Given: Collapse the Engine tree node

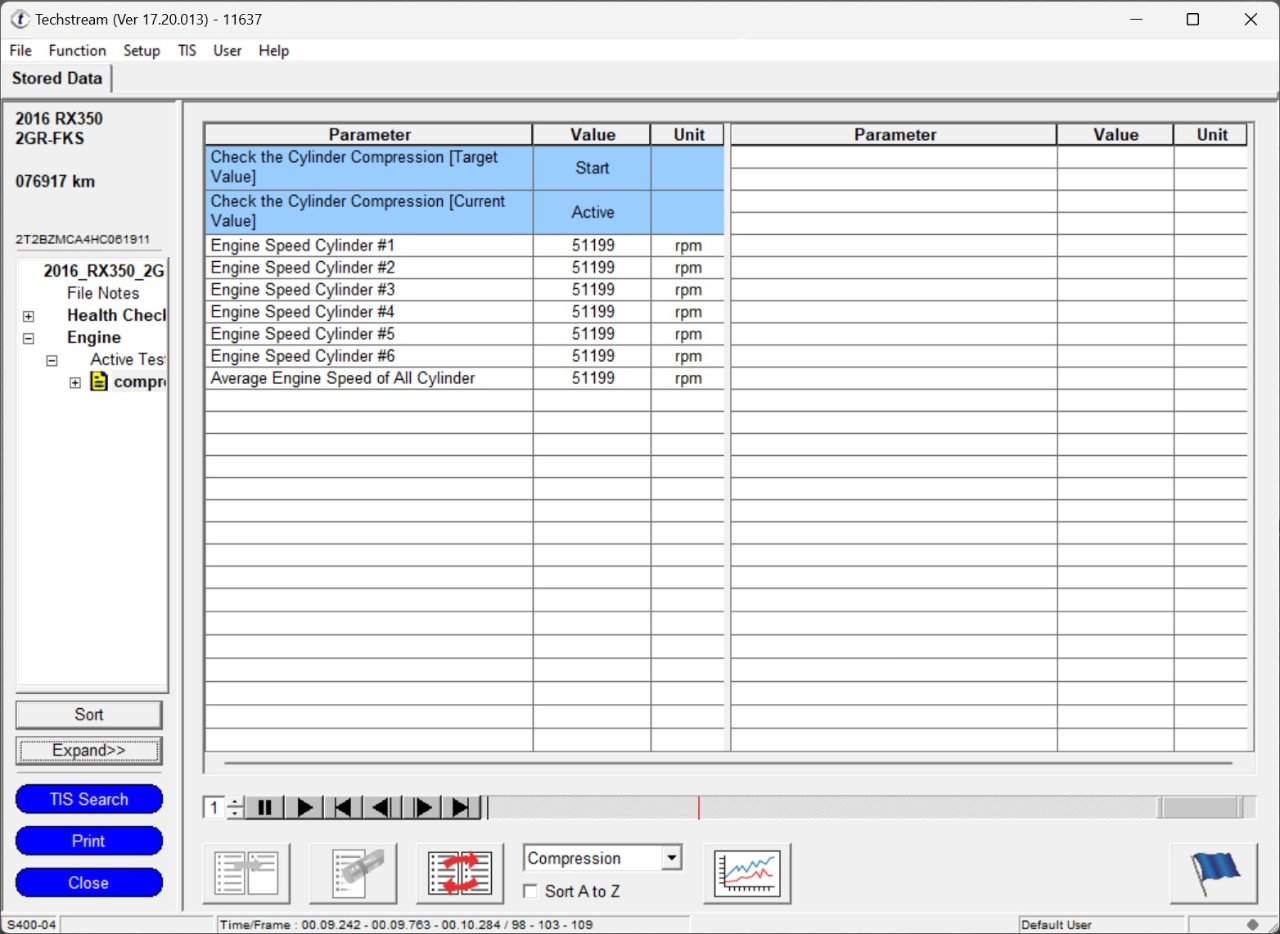Looking at the screenshot, I should [28, 338].
